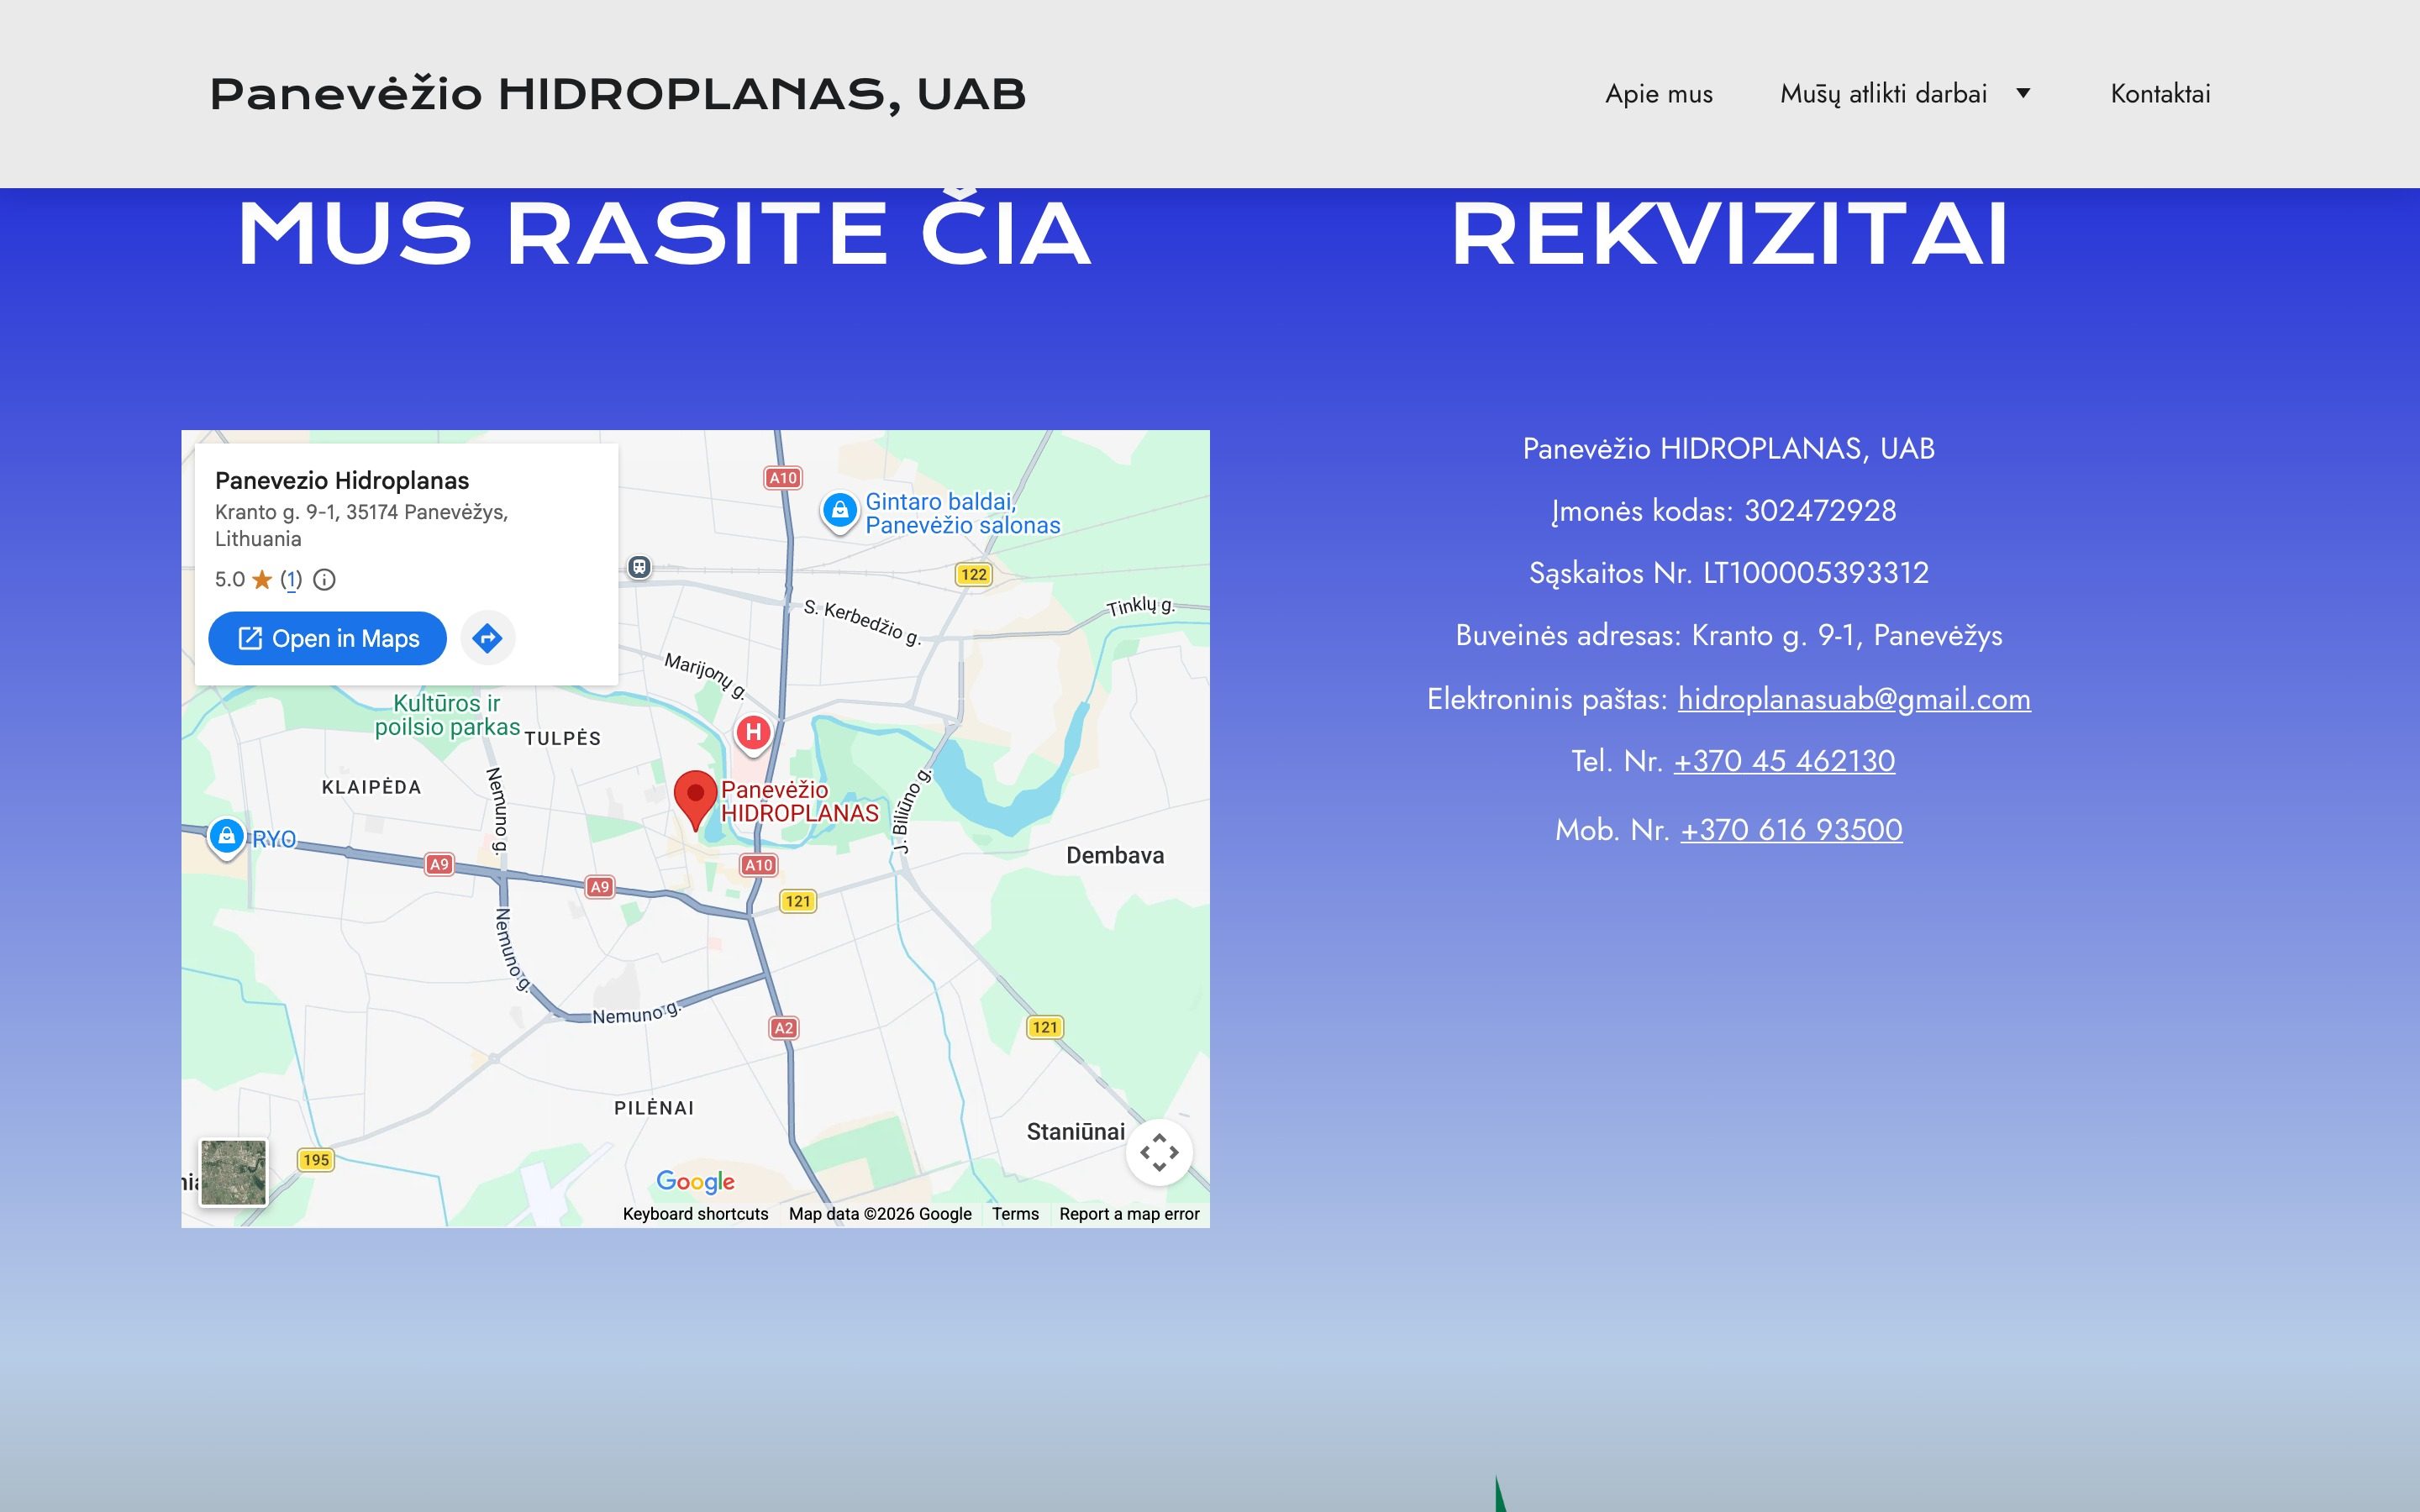Click the Kultūros ir poilsio parkas label
Image resolution: width=2420 pixels, height=1512 pixels.
point(447,715)
